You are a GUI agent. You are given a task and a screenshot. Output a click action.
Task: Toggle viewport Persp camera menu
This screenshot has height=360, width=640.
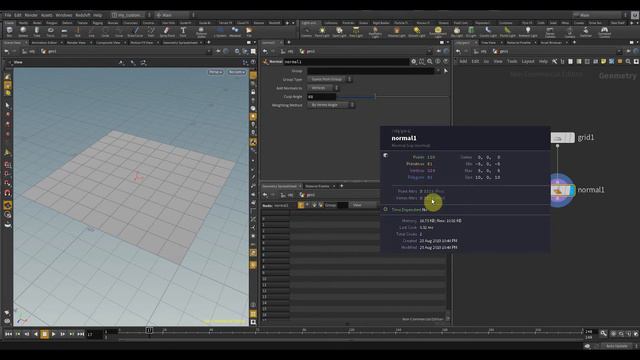click(x=216, y=72)
